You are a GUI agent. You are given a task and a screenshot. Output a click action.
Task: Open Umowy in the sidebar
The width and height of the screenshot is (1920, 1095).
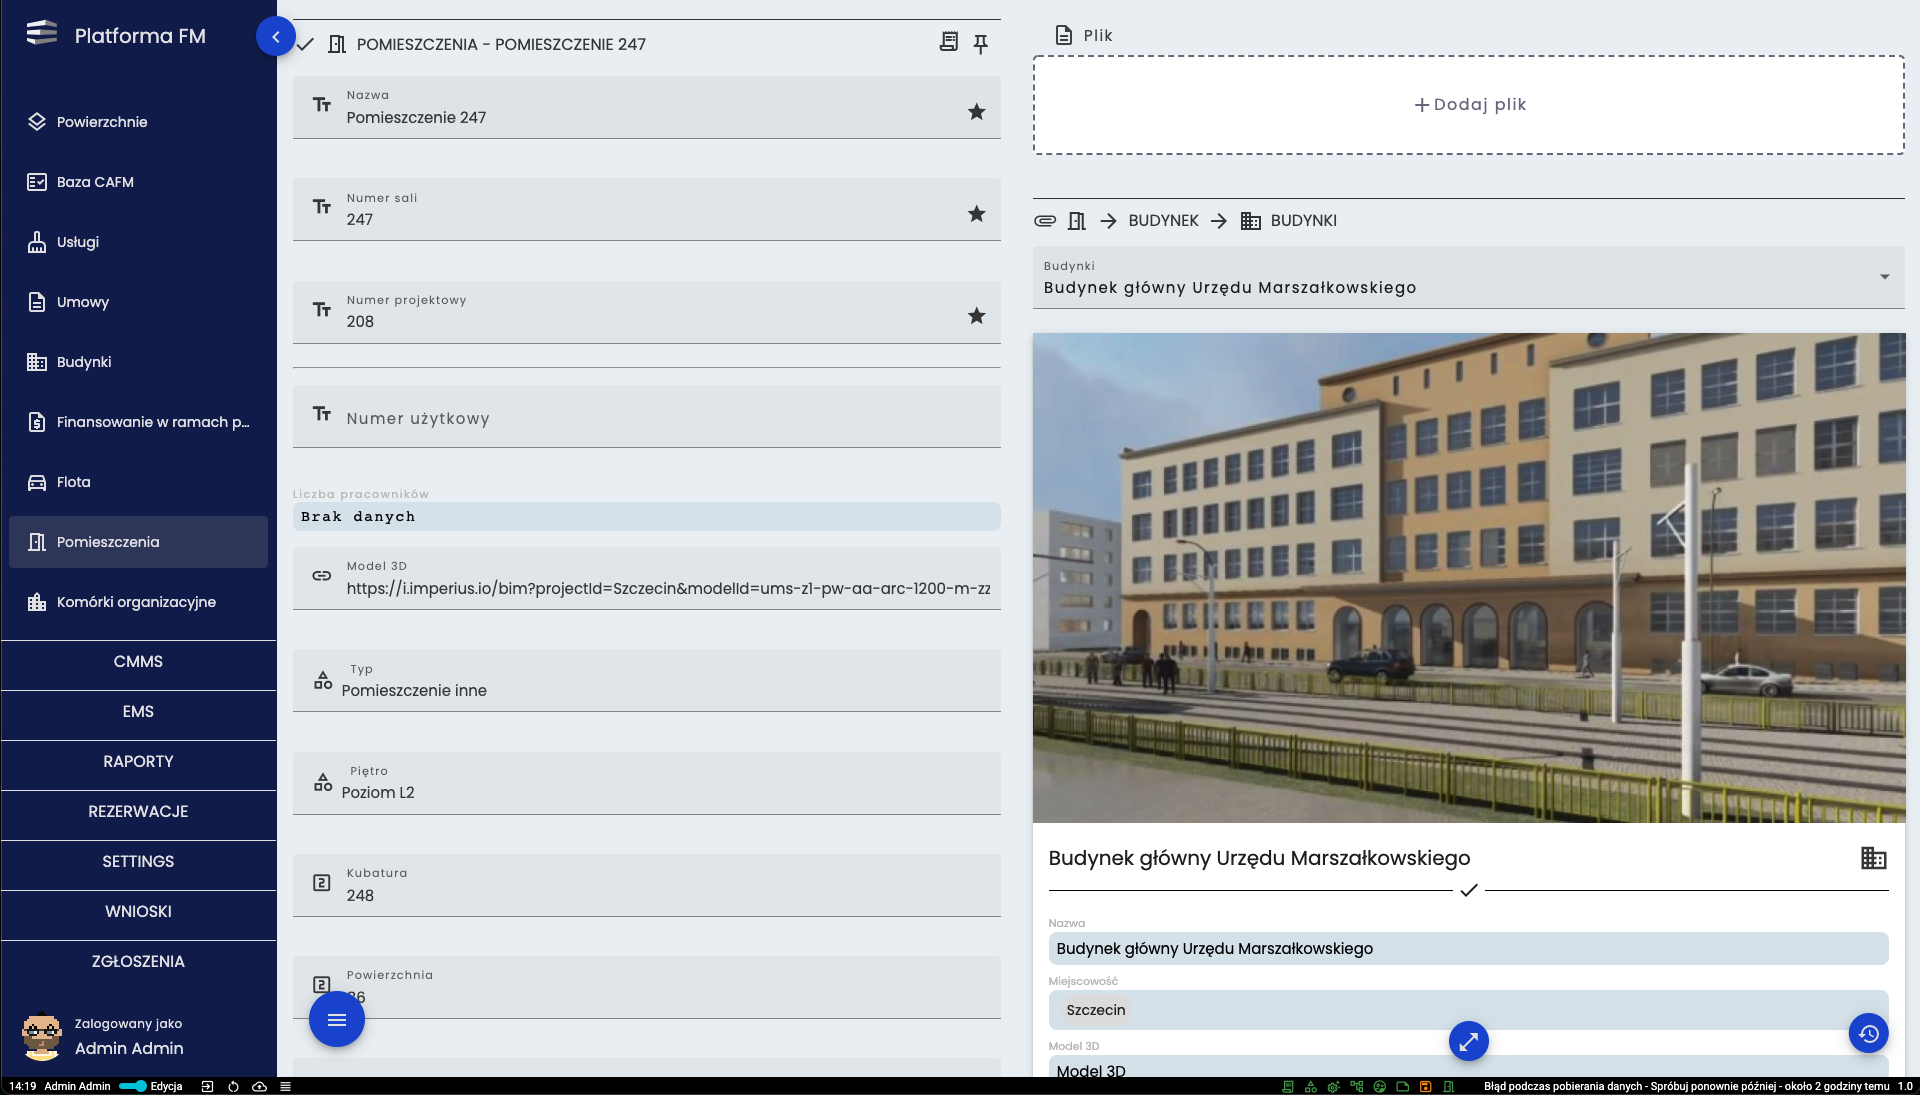click(138, 302)
